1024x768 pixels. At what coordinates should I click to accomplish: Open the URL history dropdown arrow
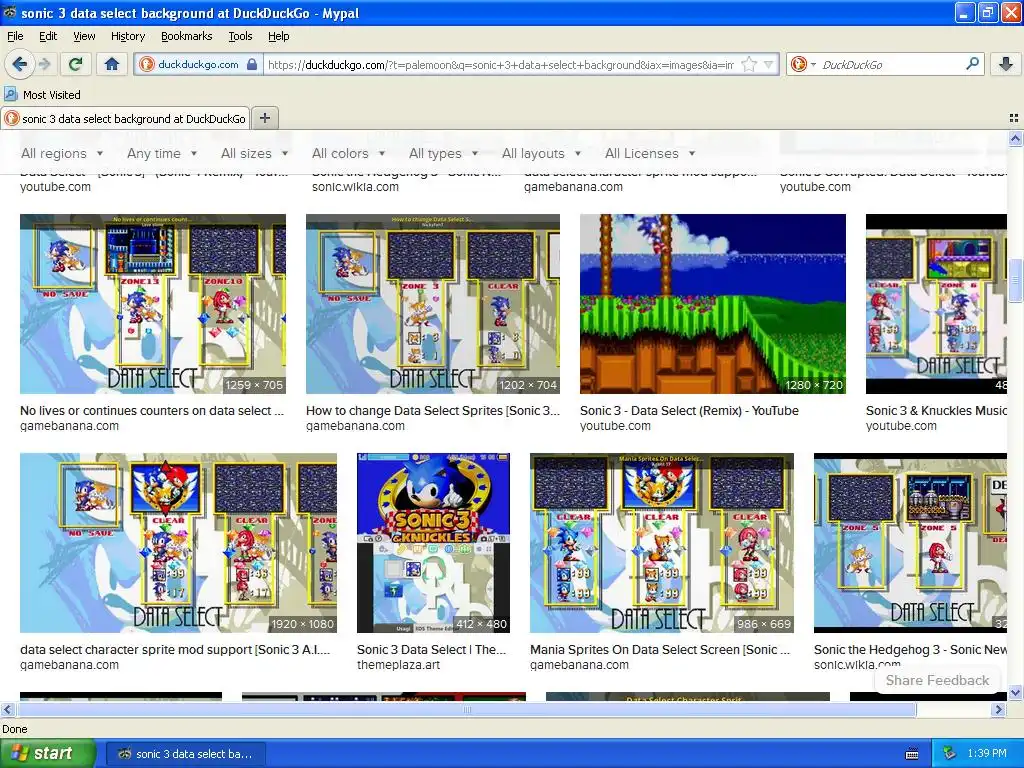(768, 64)
